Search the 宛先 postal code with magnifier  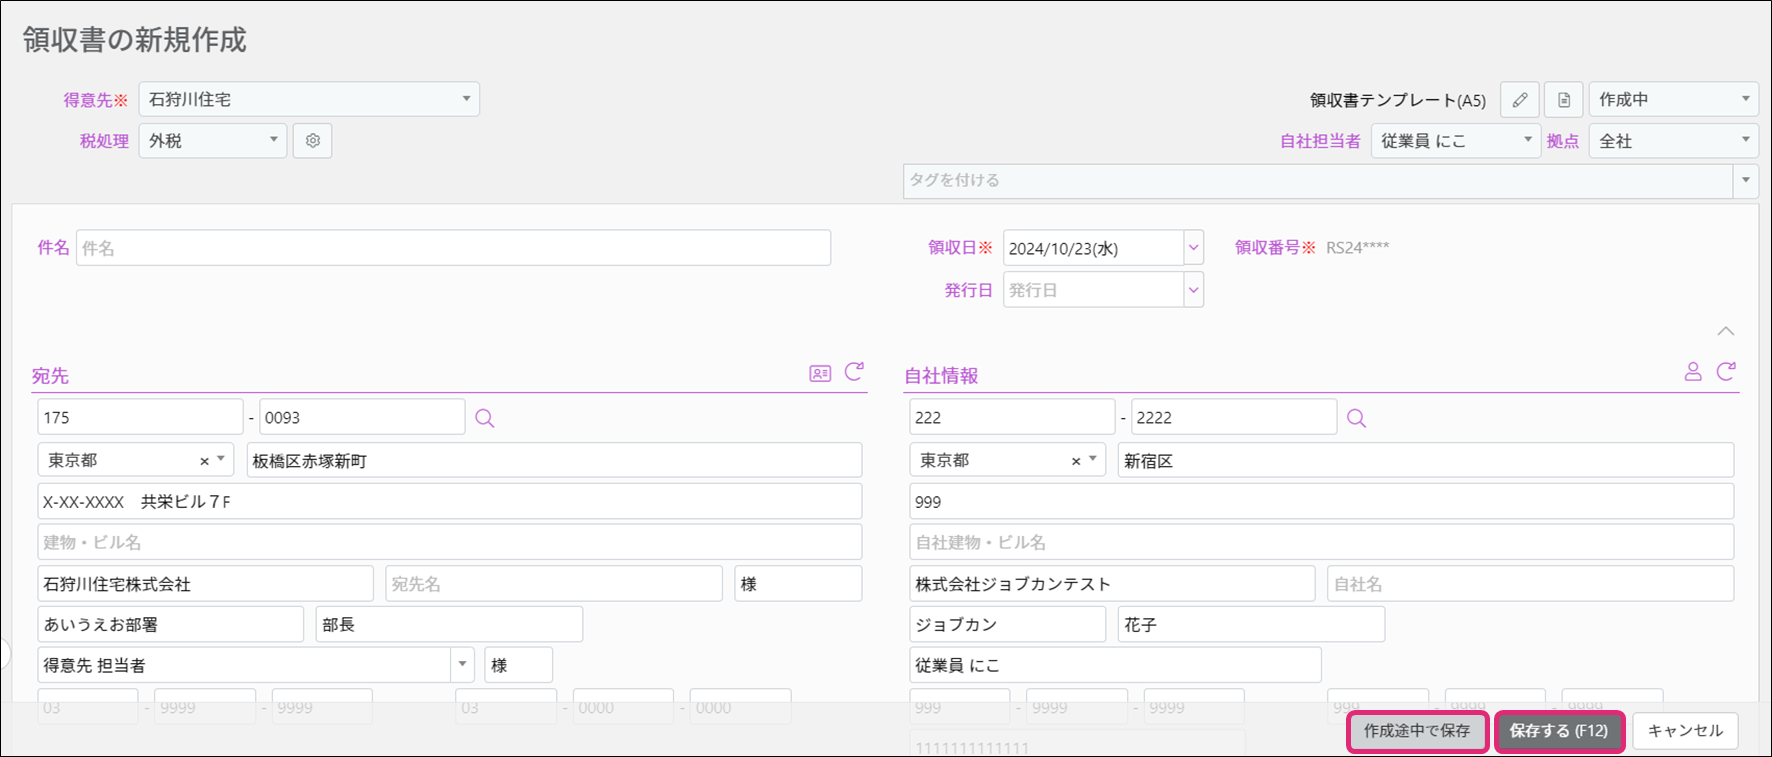click(x=485, y=418)
